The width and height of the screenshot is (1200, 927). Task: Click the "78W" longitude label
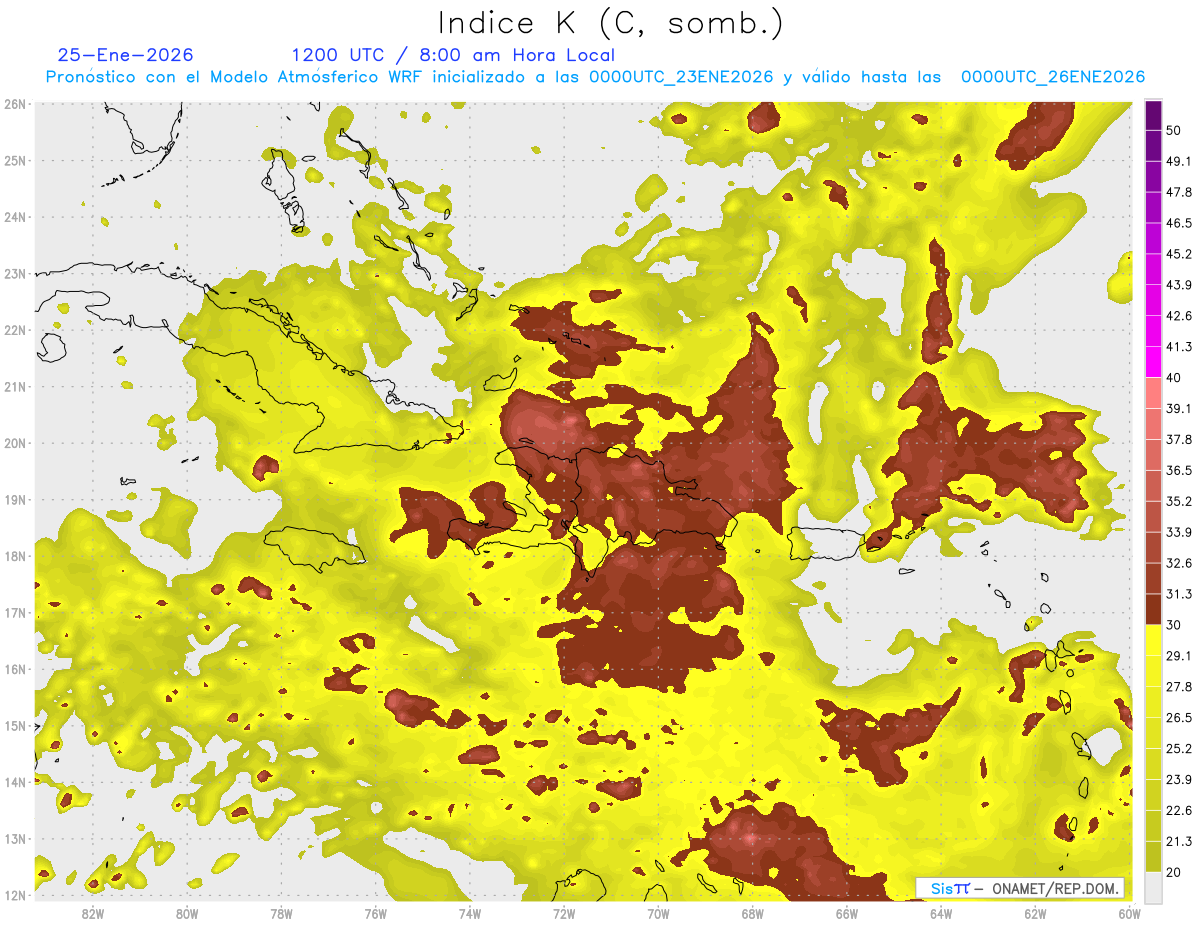281,913
